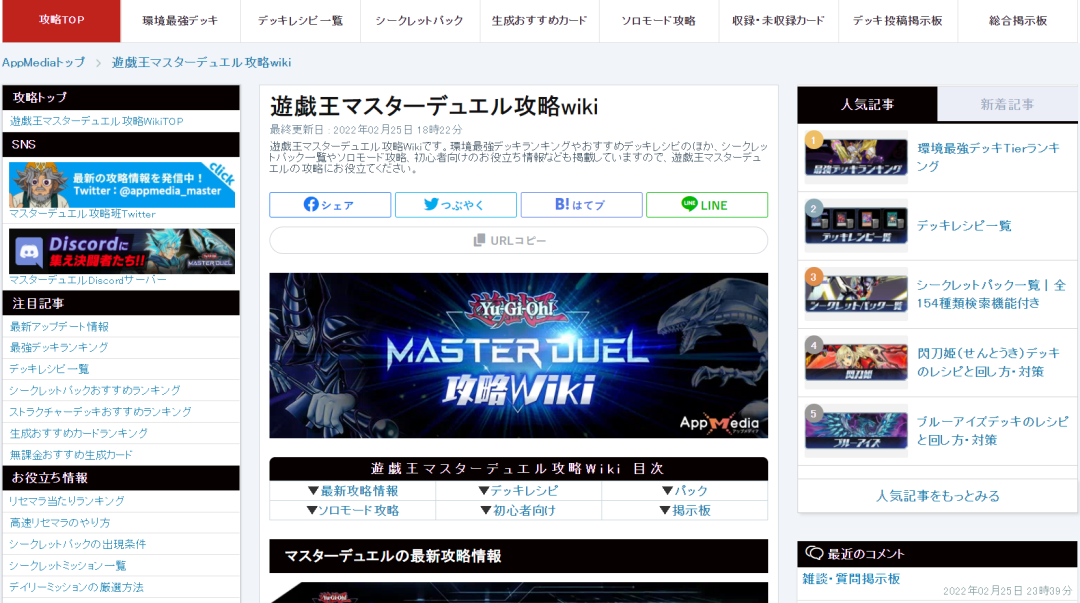
Task: Open the 生成おすすめカード navigation tab
Action: point(539,21)
